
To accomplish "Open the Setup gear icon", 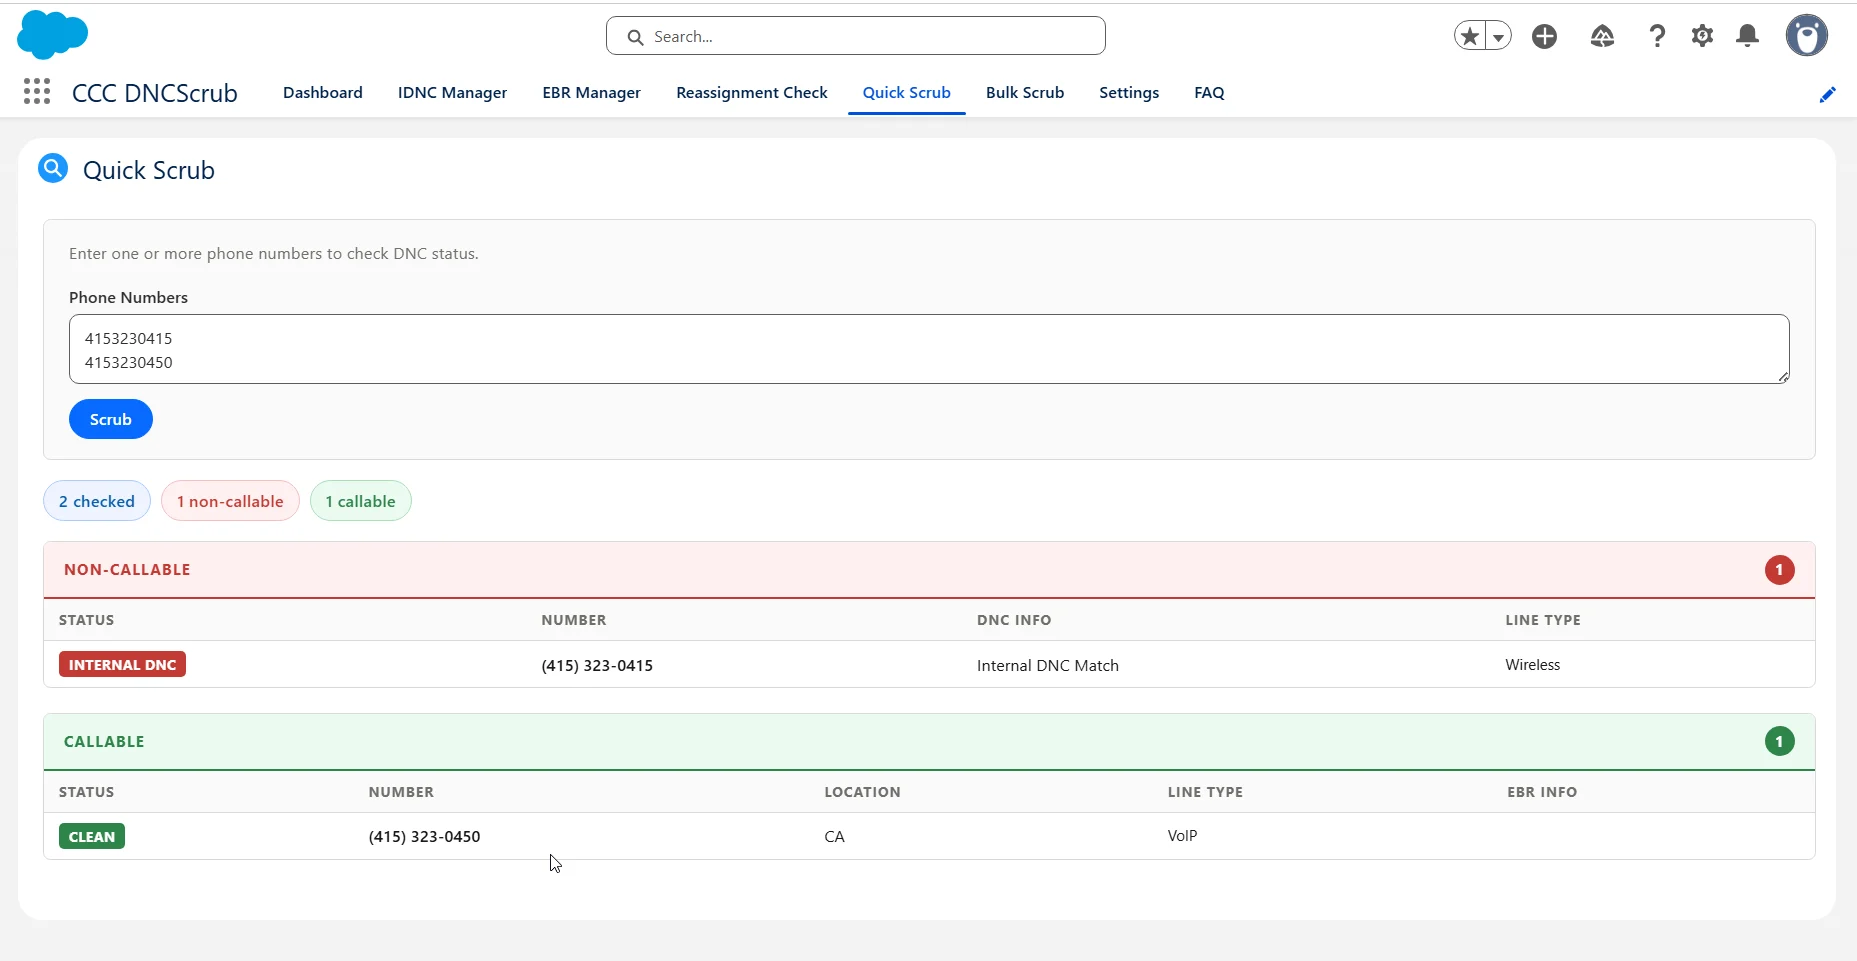I will click(1702, 36).
